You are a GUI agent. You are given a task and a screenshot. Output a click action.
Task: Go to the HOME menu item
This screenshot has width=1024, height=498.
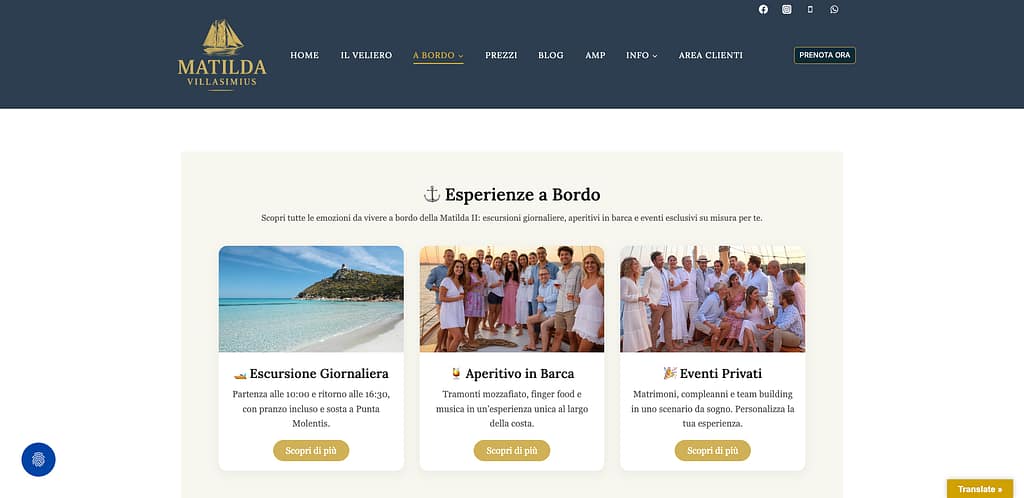(x=304, y=55)
